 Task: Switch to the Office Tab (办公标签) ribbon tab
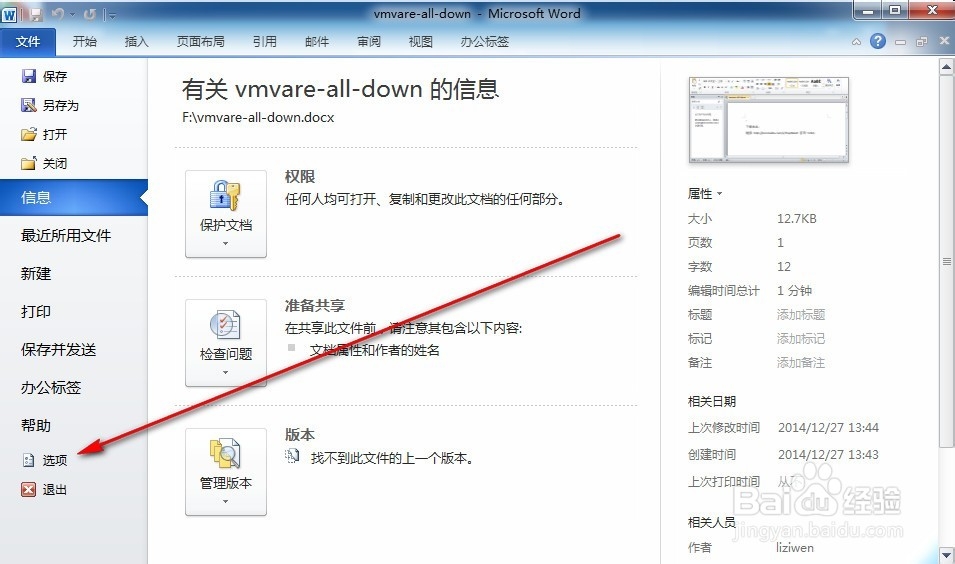[485, 41]
